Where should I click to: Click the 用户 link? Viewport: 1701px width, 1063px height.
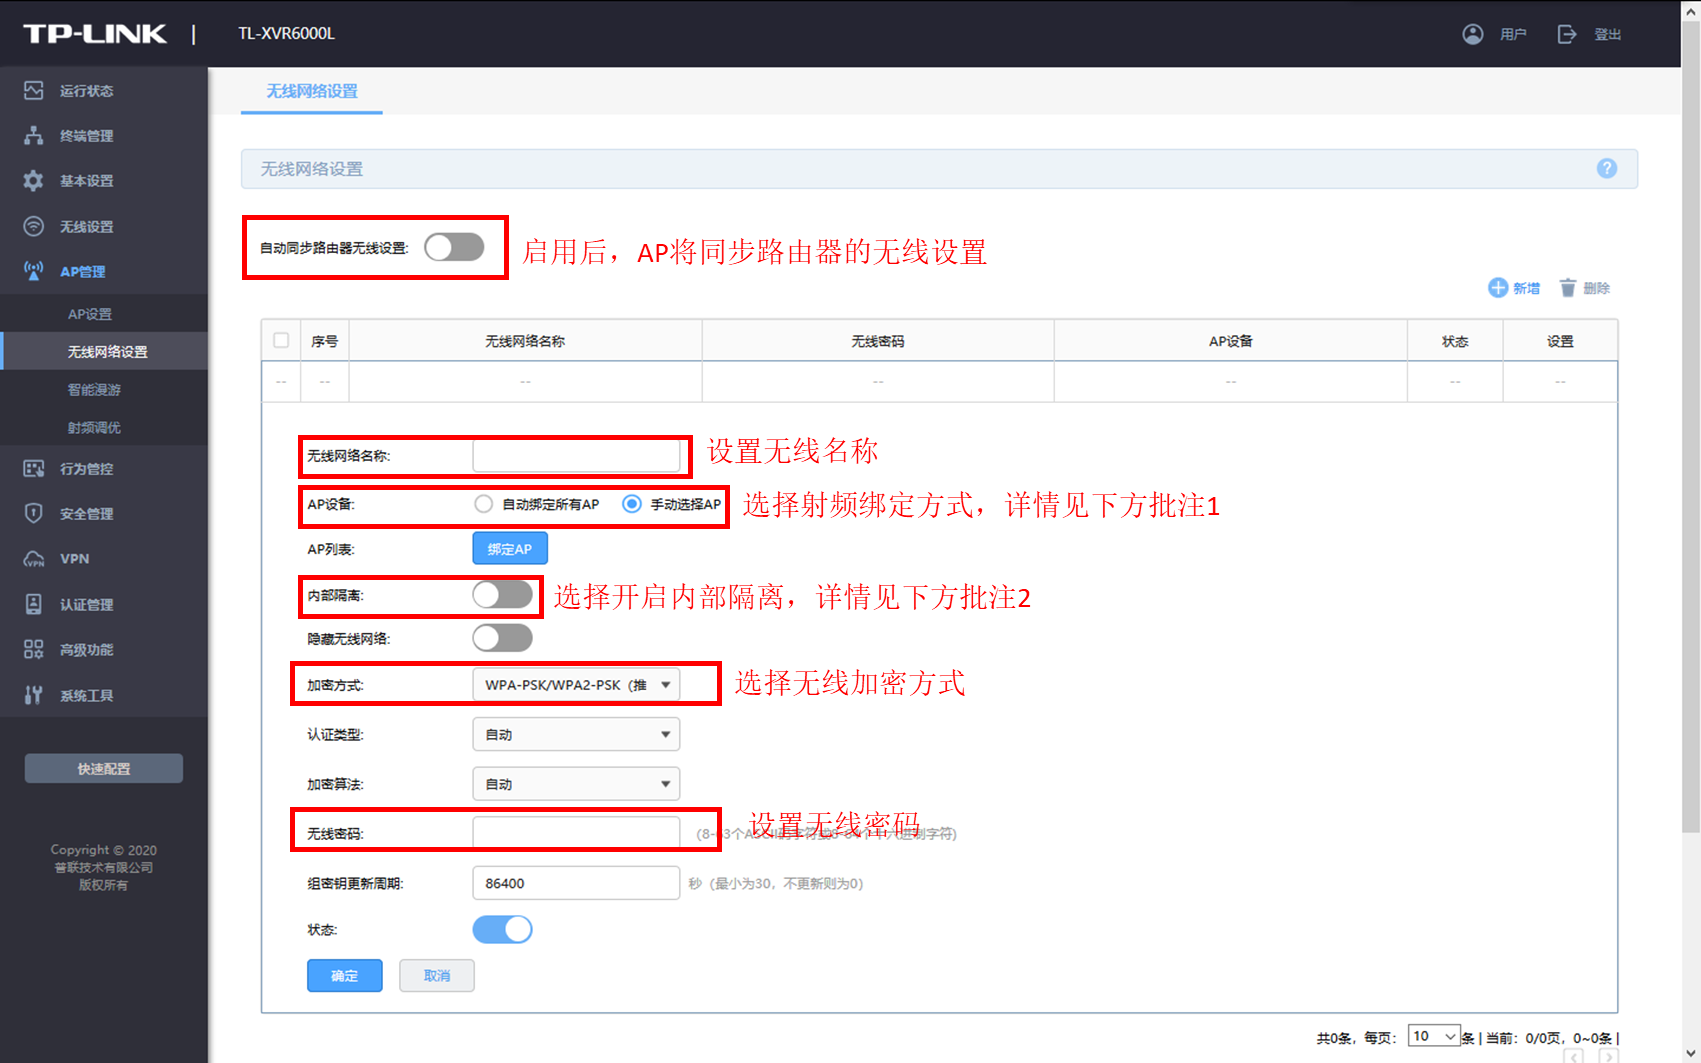(x=1513, y=34)
